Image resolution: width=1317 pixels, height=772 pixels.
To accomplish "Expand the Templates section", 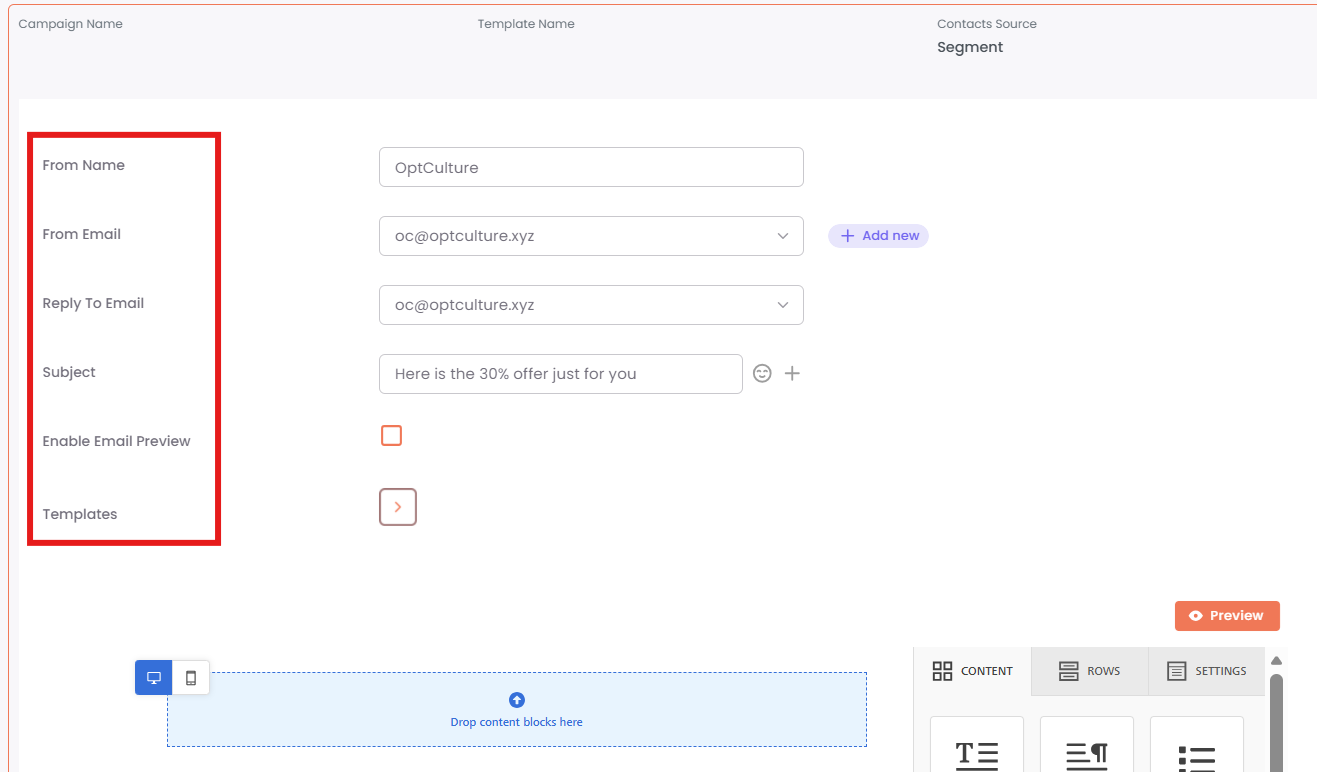I will 398,507.
